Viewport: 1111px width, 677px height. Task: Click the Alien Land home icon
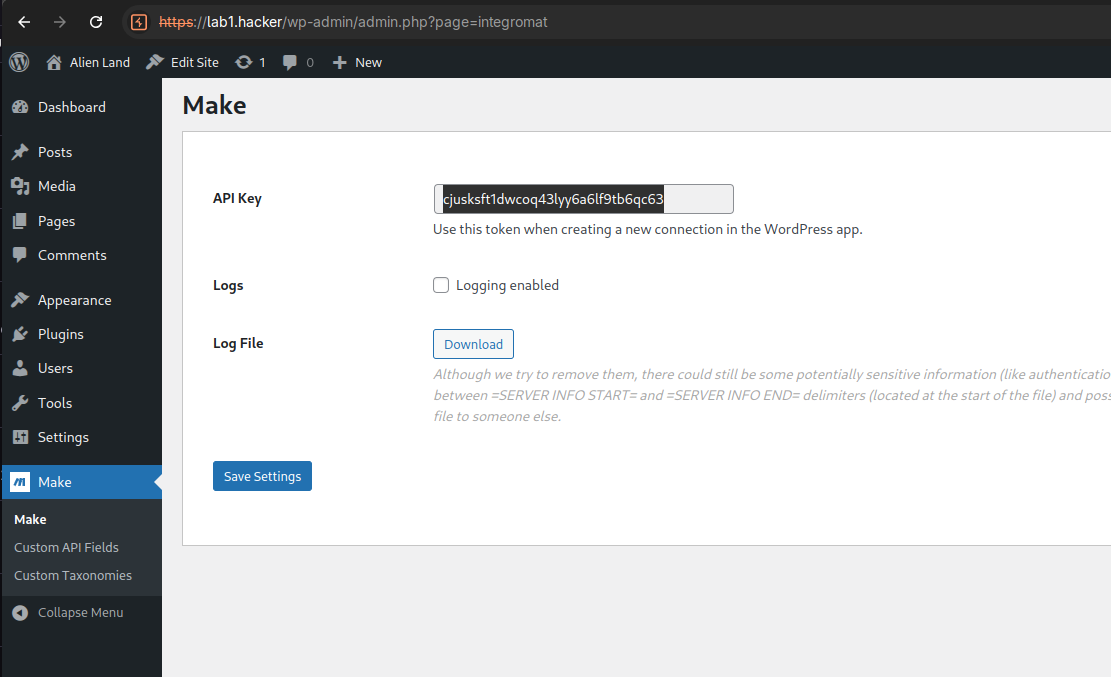[x=54, y=62]
